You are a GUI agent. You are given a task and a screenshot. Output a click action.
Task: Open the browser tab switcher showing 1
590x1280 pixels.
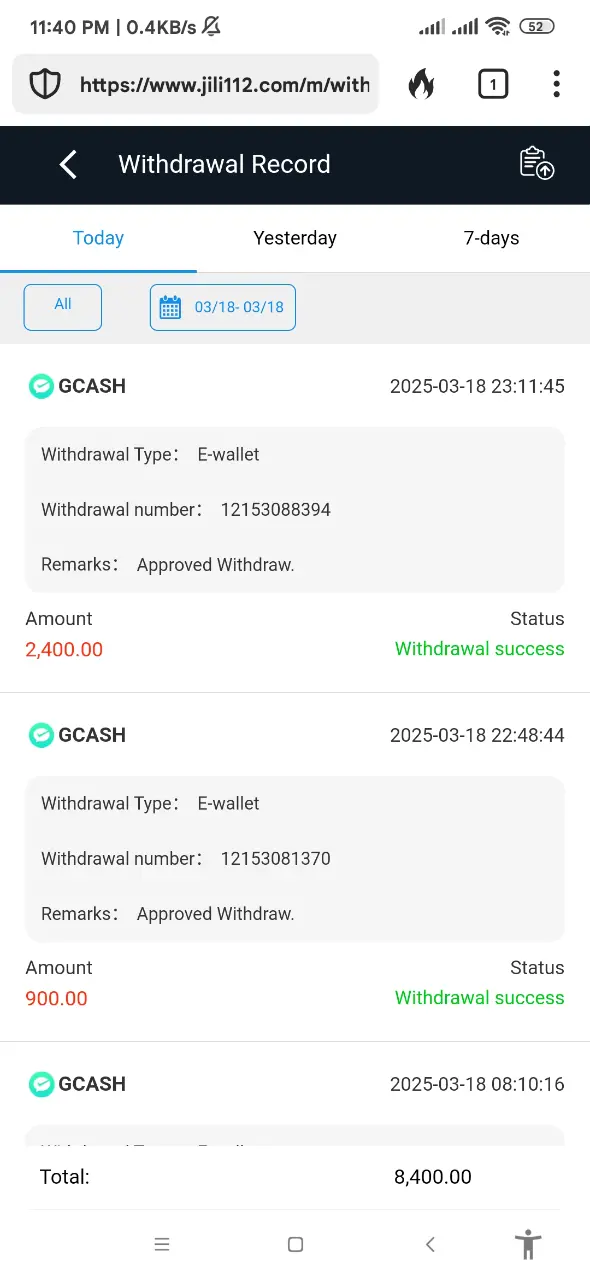pos(493,85)
